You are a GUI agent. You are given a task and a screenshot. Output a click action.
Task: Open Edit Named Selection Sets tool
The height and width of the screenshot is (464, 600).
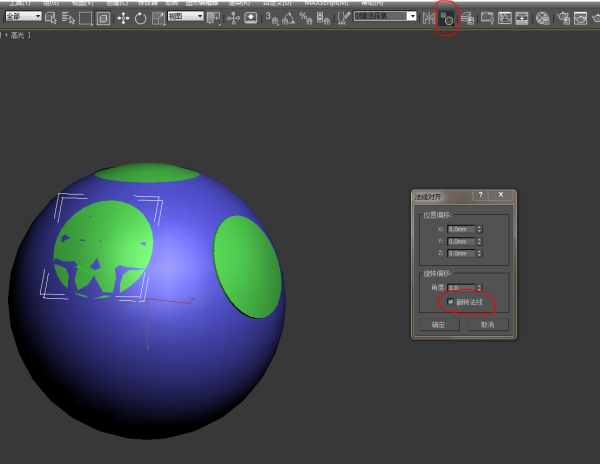(x=344, y=18)
